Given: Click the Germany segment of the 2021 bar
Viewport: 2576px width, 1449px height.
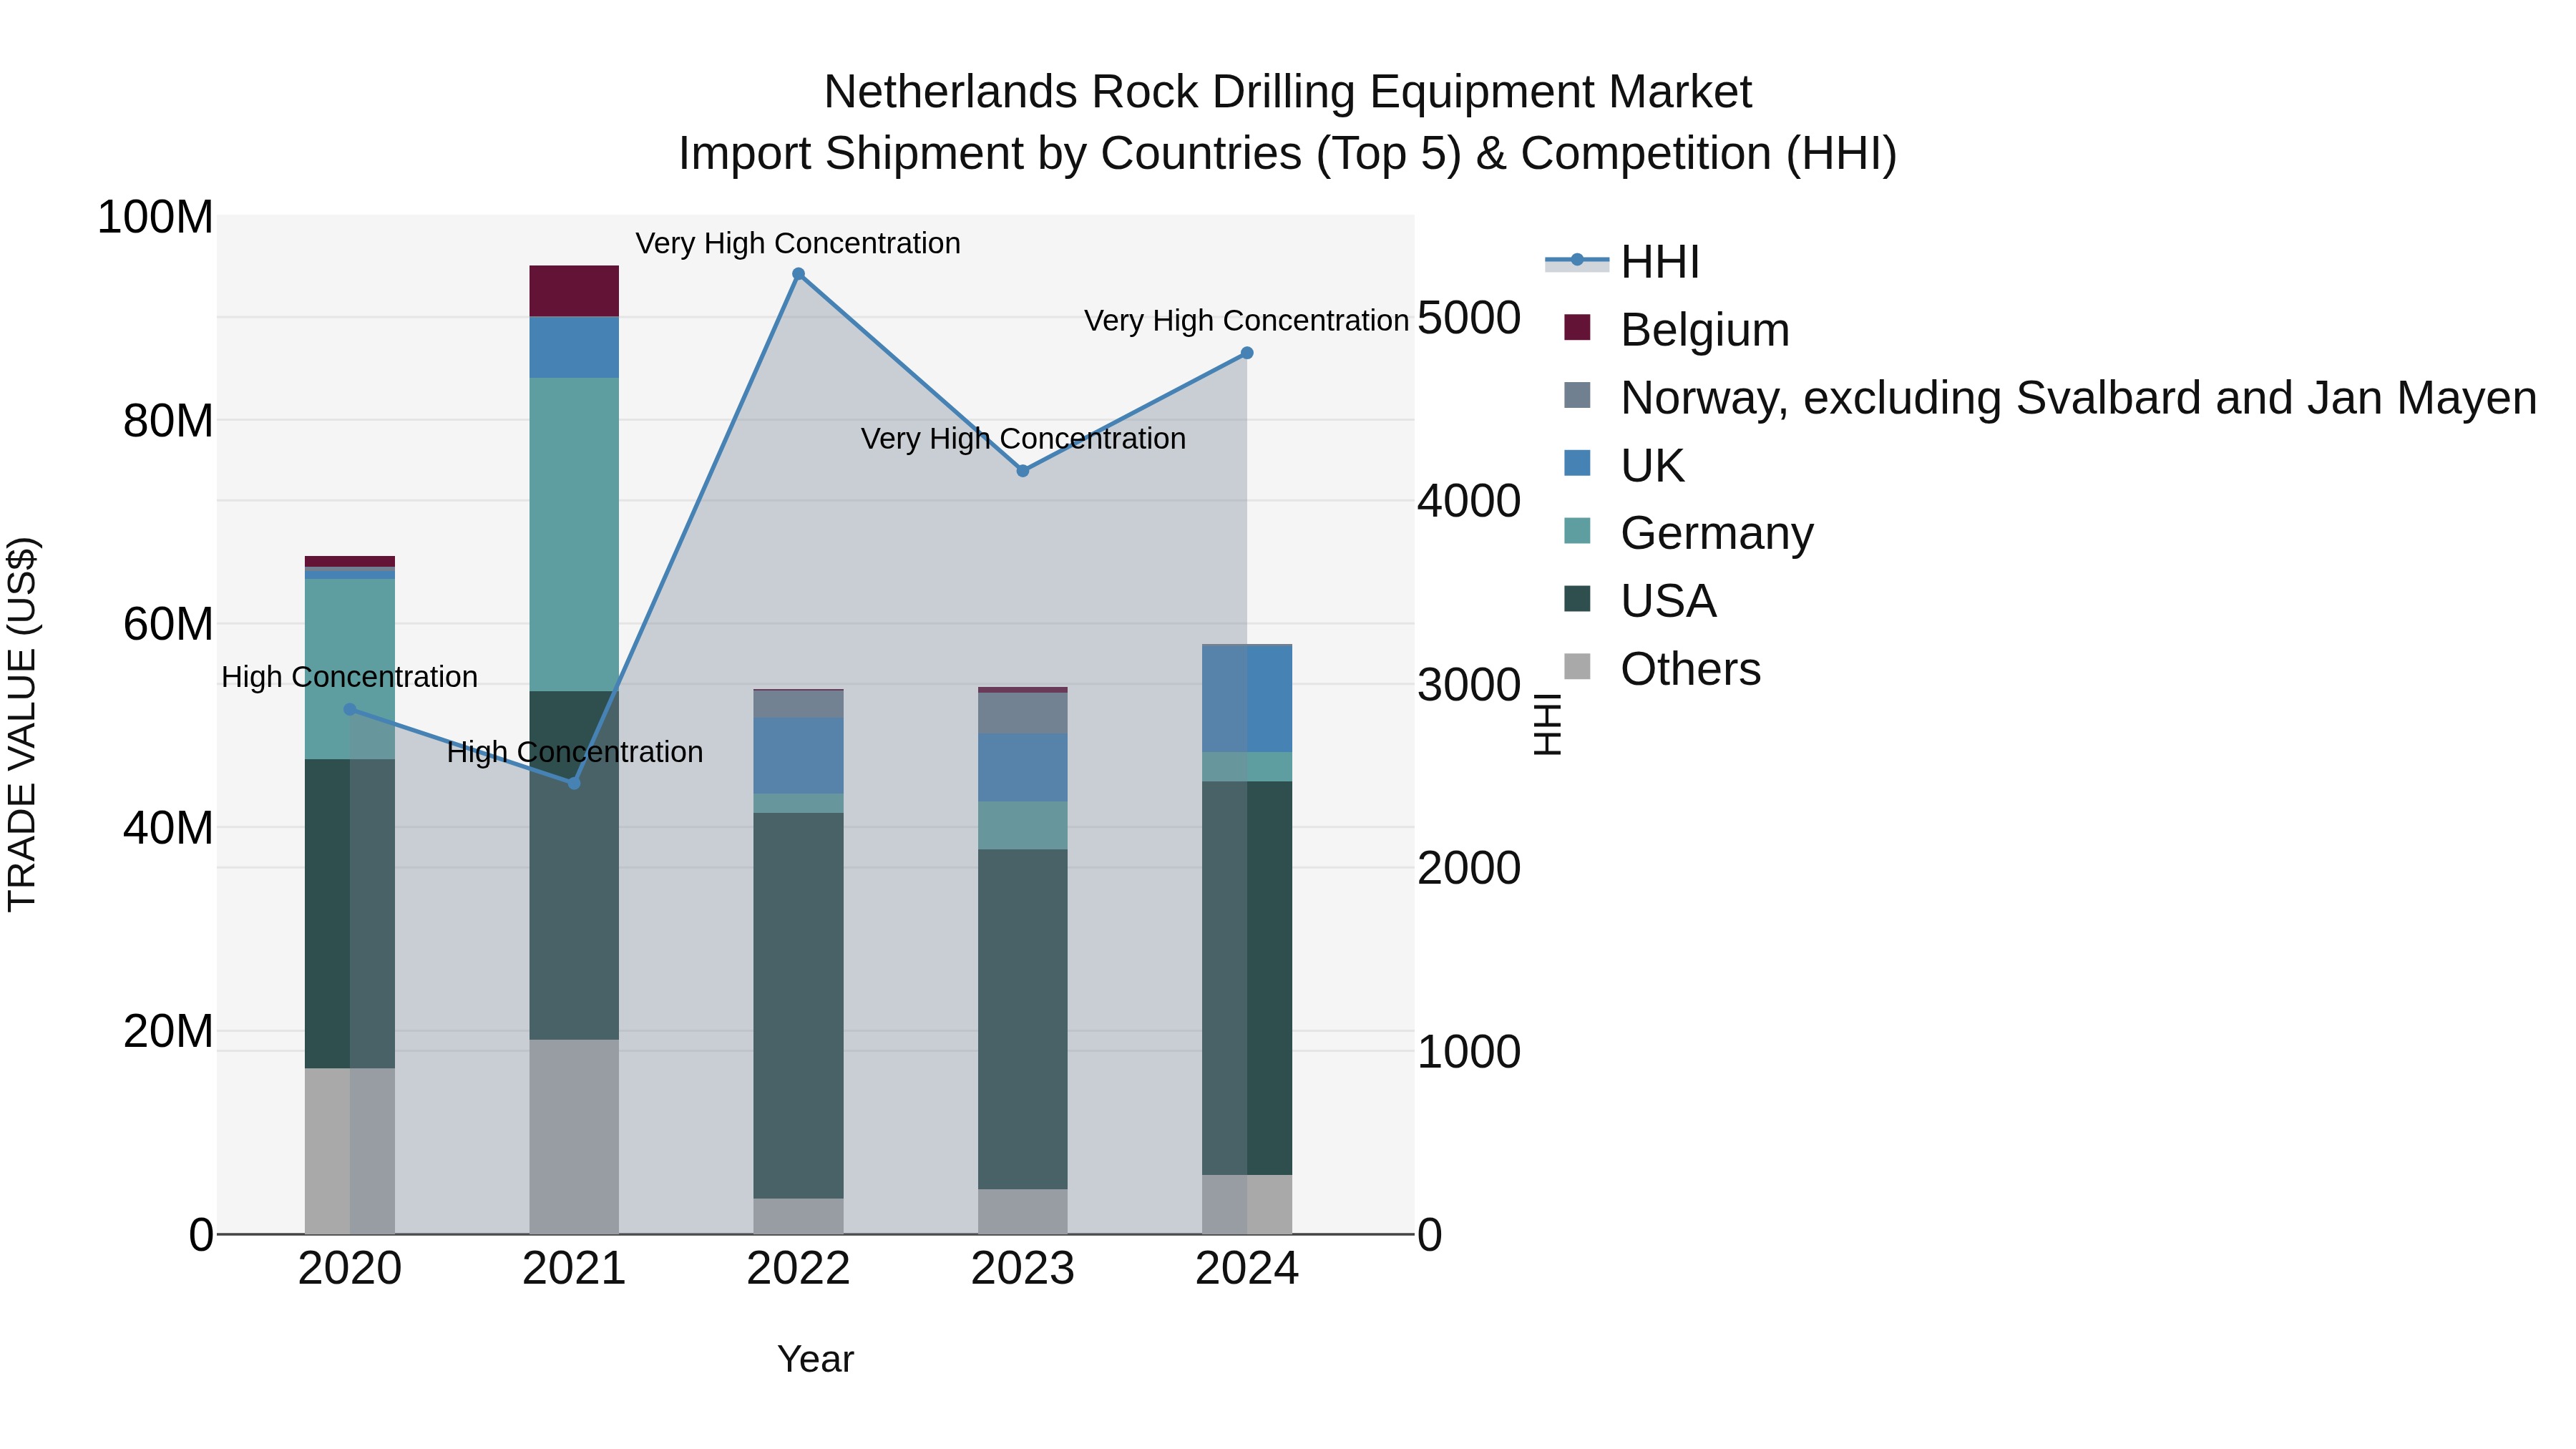Looking at the screenshot, I should pos(574,535).
